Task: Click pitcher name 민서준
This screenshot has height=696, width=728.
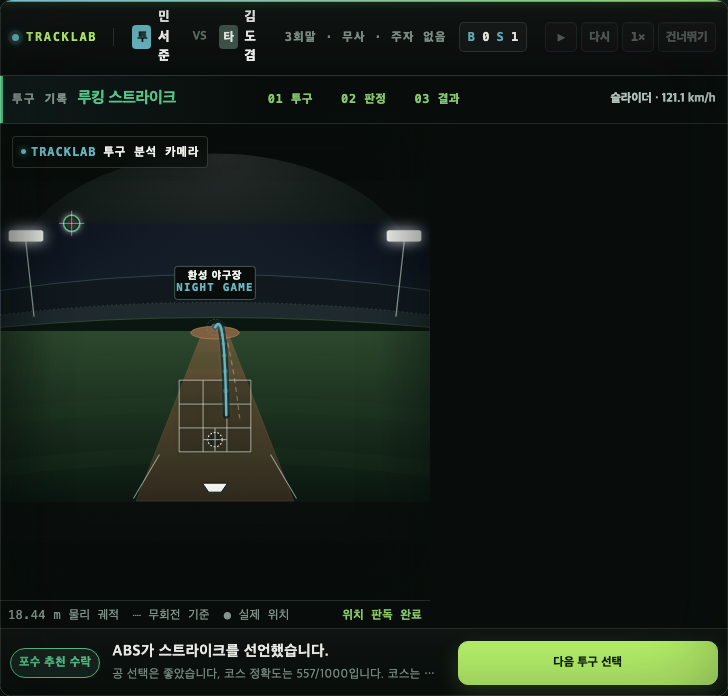Action: pos(163,36)
